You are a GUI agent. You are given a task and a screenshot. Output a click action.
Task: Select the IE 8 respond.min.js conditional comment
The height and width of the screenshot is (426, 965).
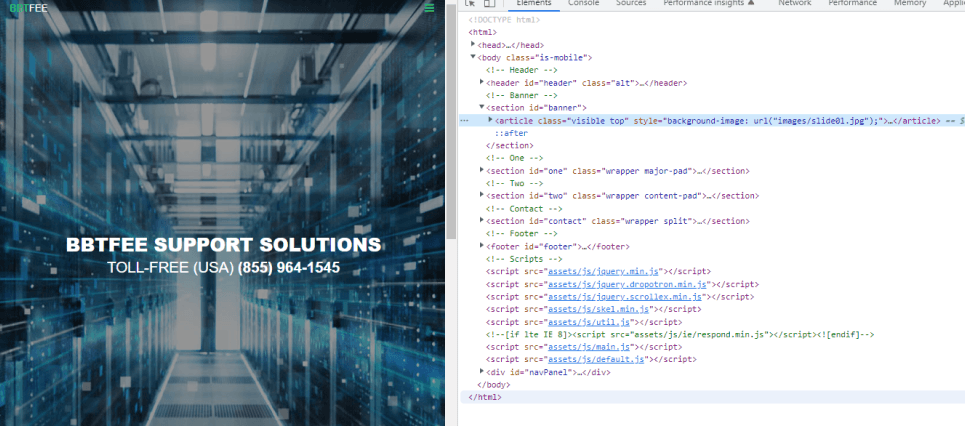(x=680, y=335)
